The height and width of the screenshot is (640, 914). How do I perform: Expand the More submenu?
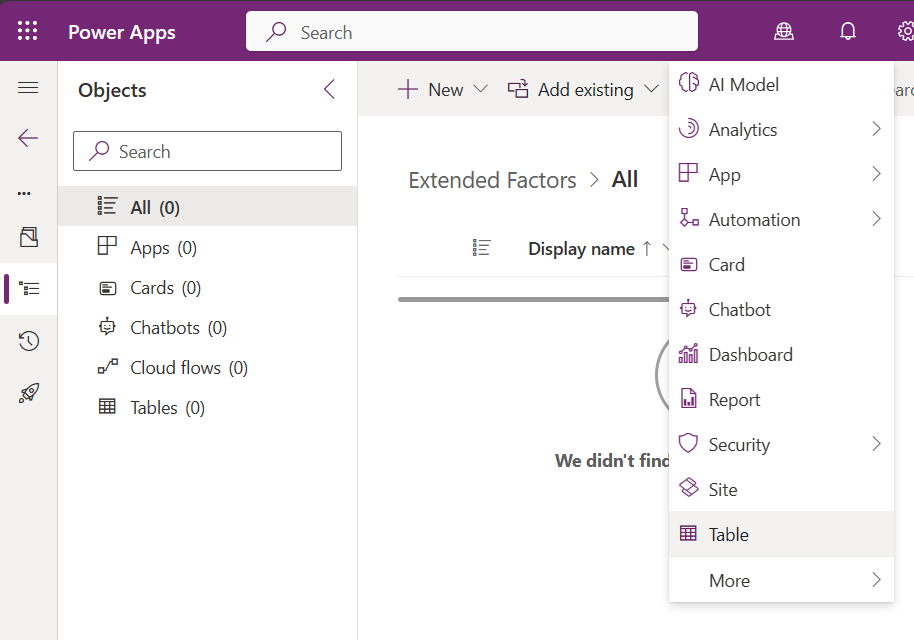click(781, 580)
